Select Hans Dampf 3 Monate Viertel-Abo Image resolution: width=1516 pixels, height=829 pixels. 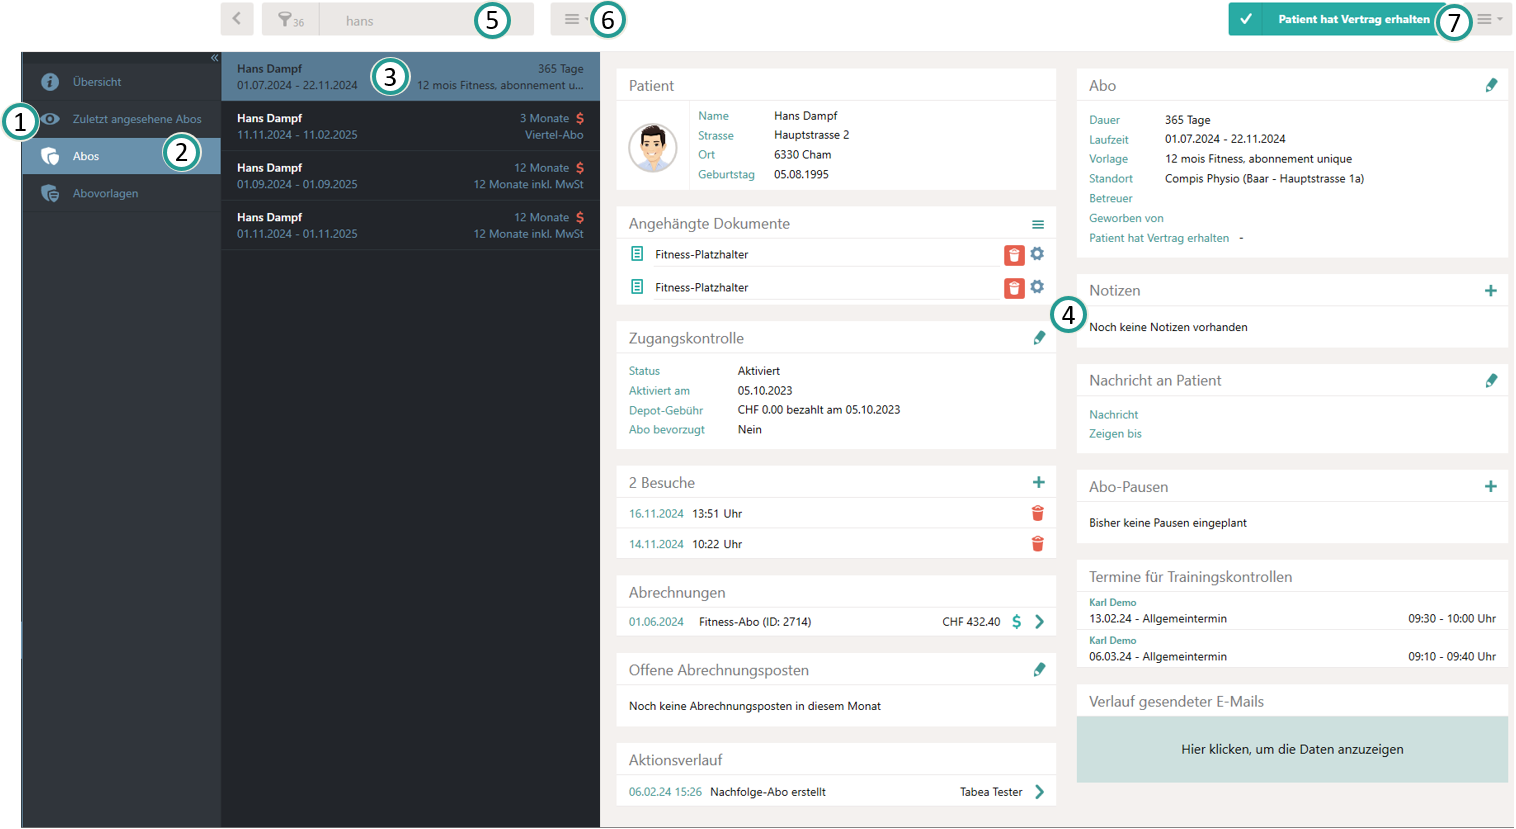tap(410, 126)
